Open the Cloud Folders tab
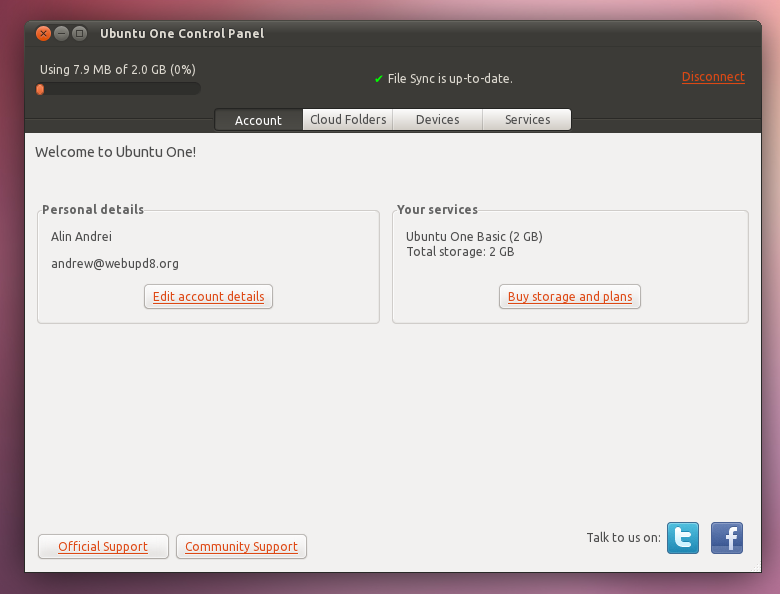Image resolution: width=780 pixels, height=594 pixels. 348,119
